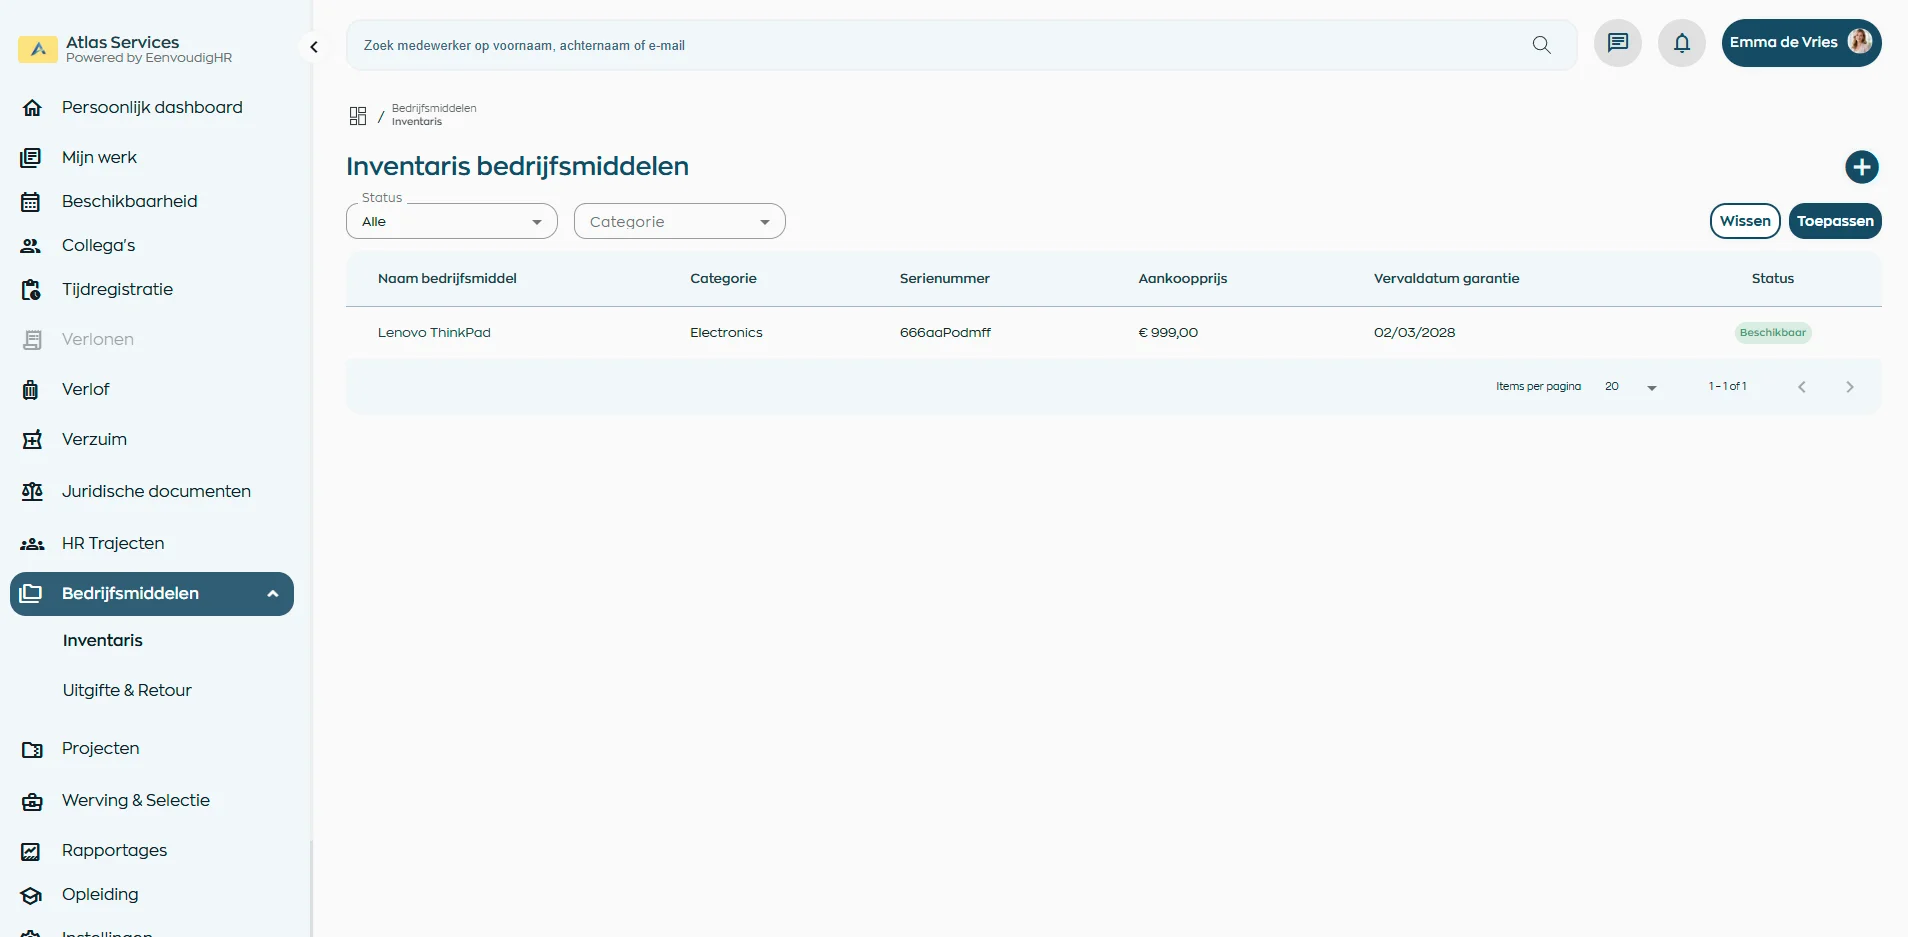Click the Projecten folder icon
Viewport: 1908px width, 937px height.
coord(32,750)
